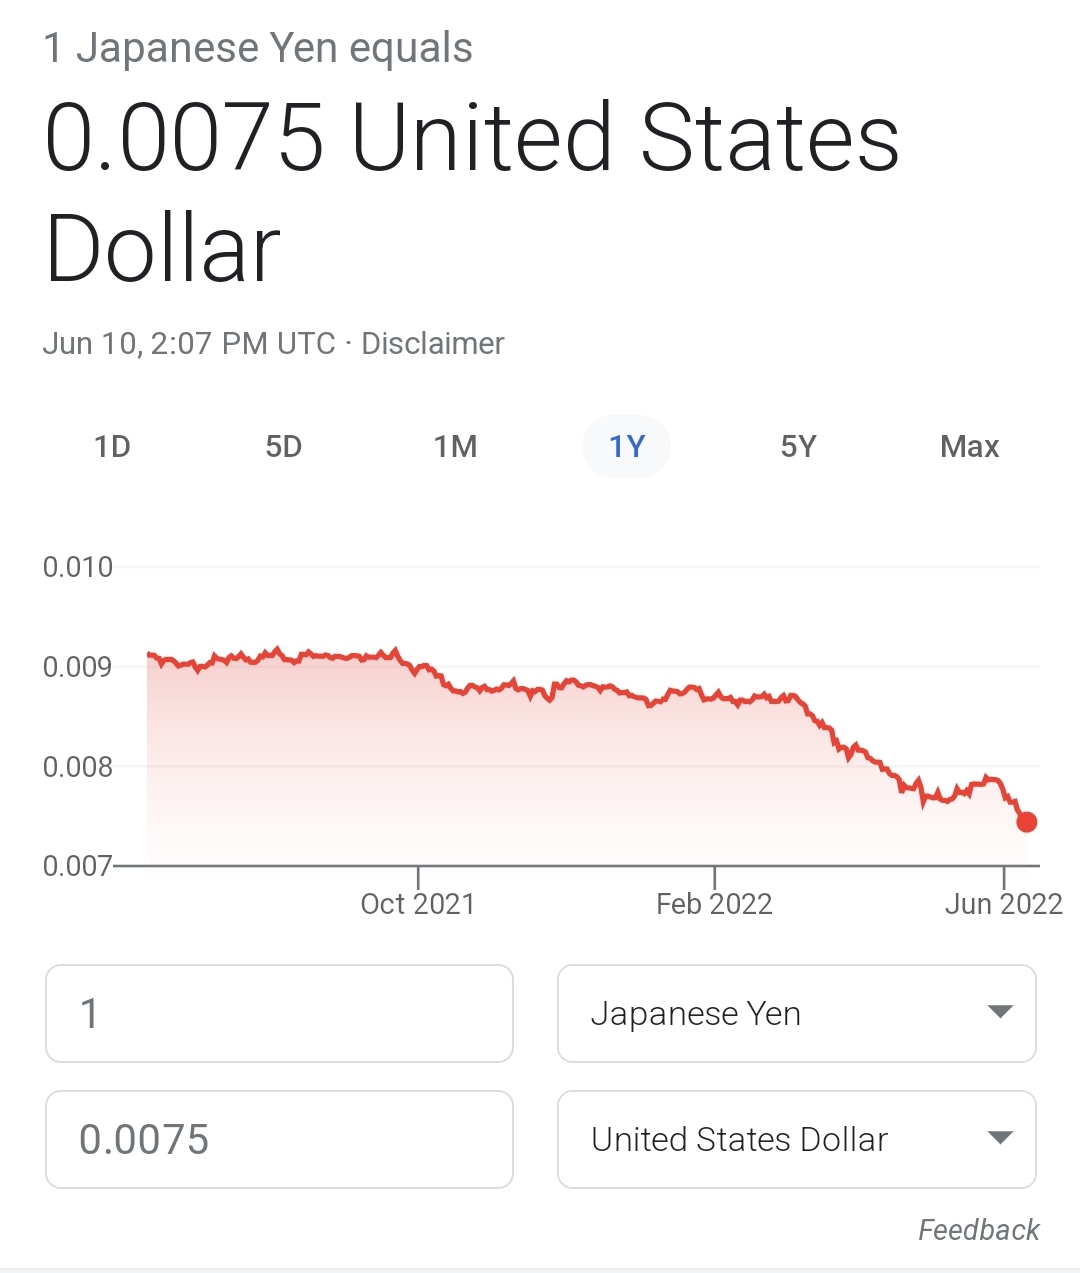Click the Oct 2021 axis marker
The height and width of the screenshot is (1273, 1080).
(417, 903)
